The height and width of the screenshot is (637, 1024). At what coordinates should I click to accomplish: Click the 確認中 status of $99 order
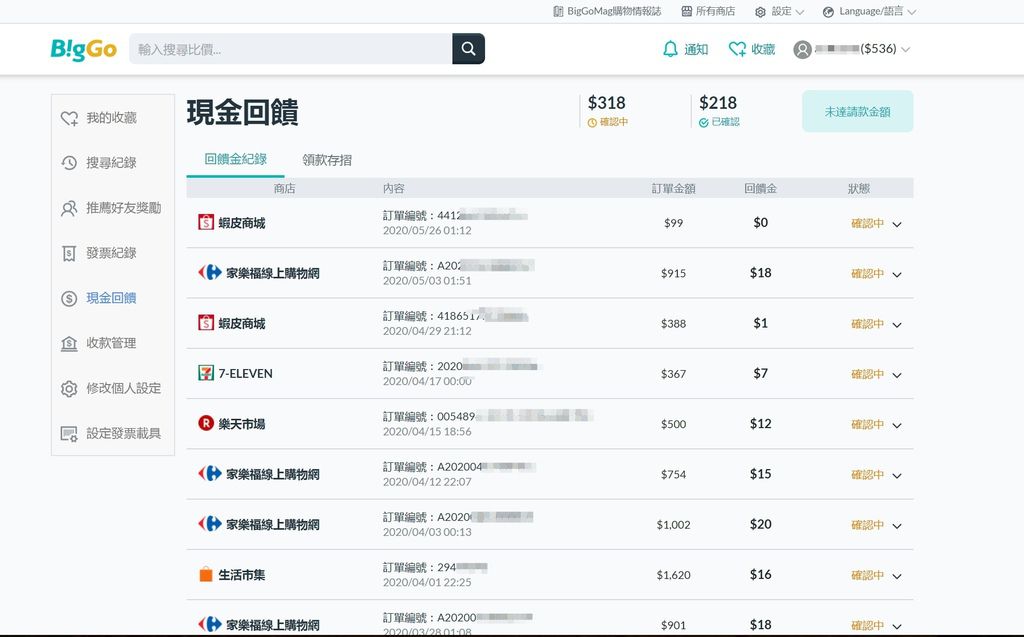tap(867, 223)
